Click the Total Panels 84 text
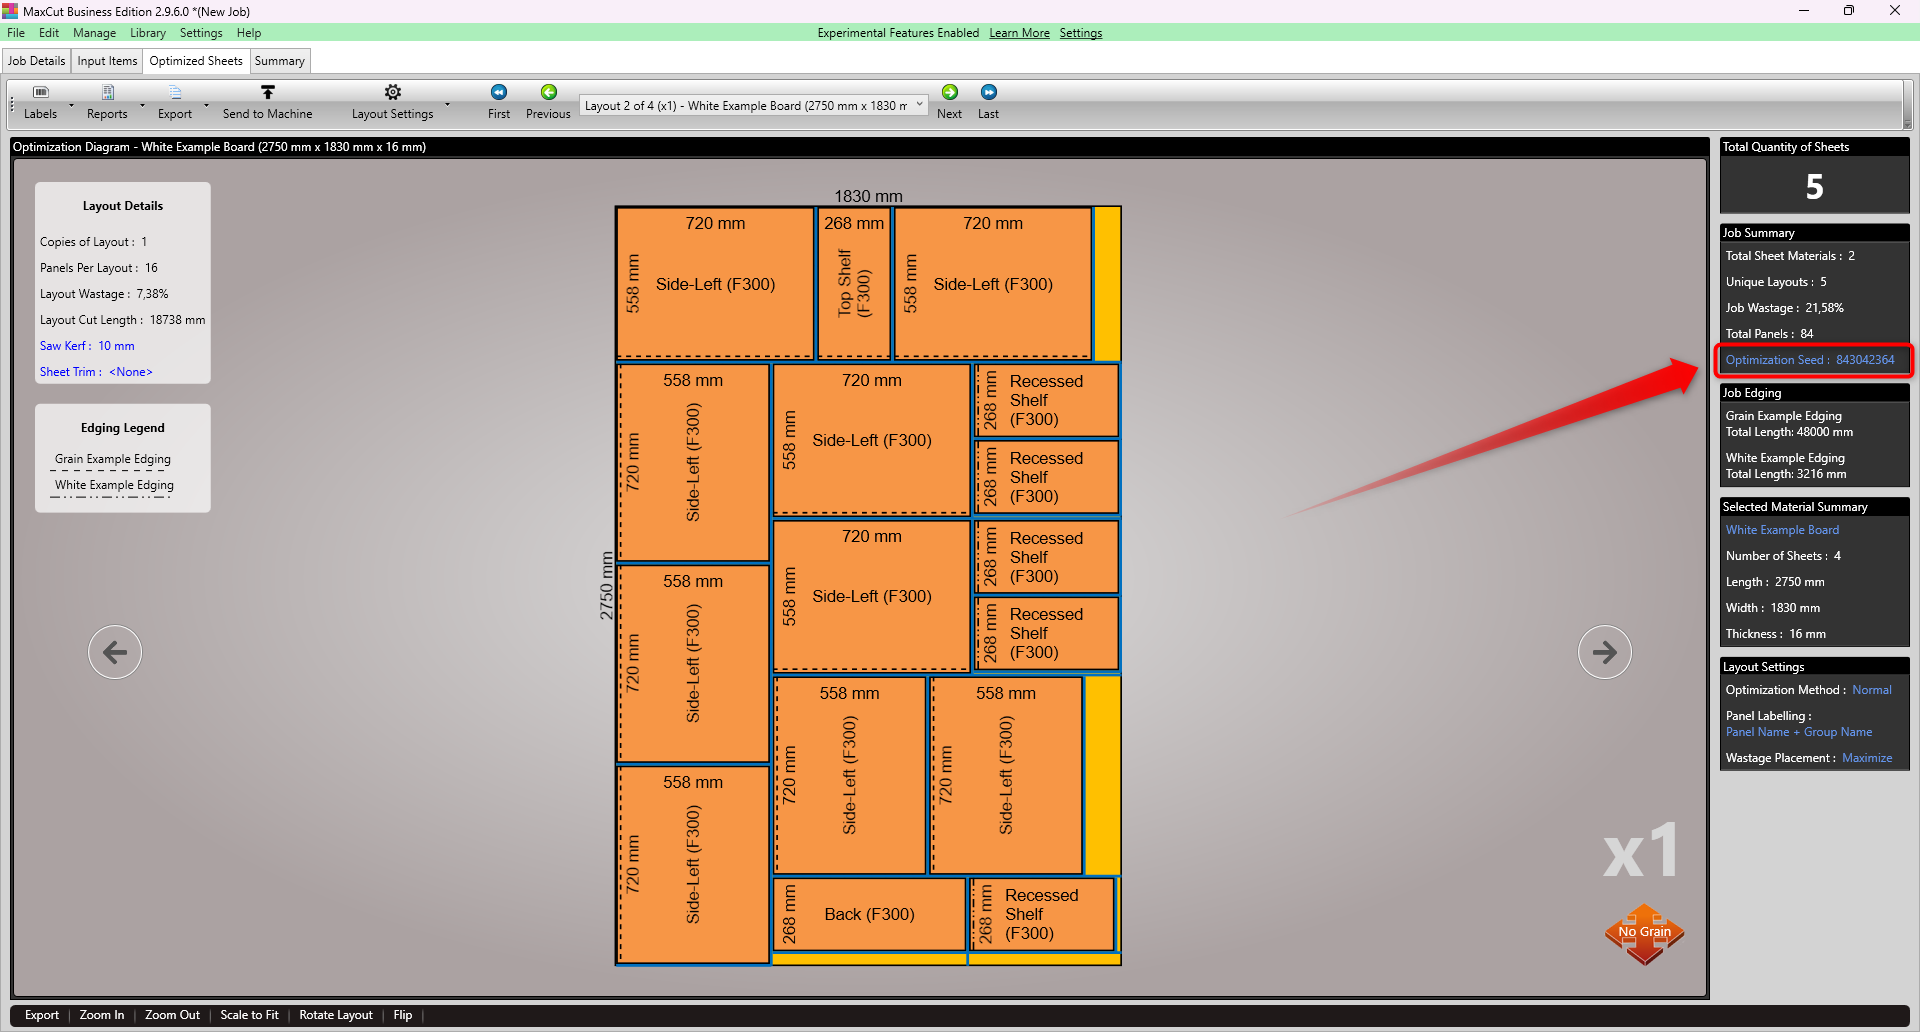1920x1032 pixels. (x=1769, y=334)
